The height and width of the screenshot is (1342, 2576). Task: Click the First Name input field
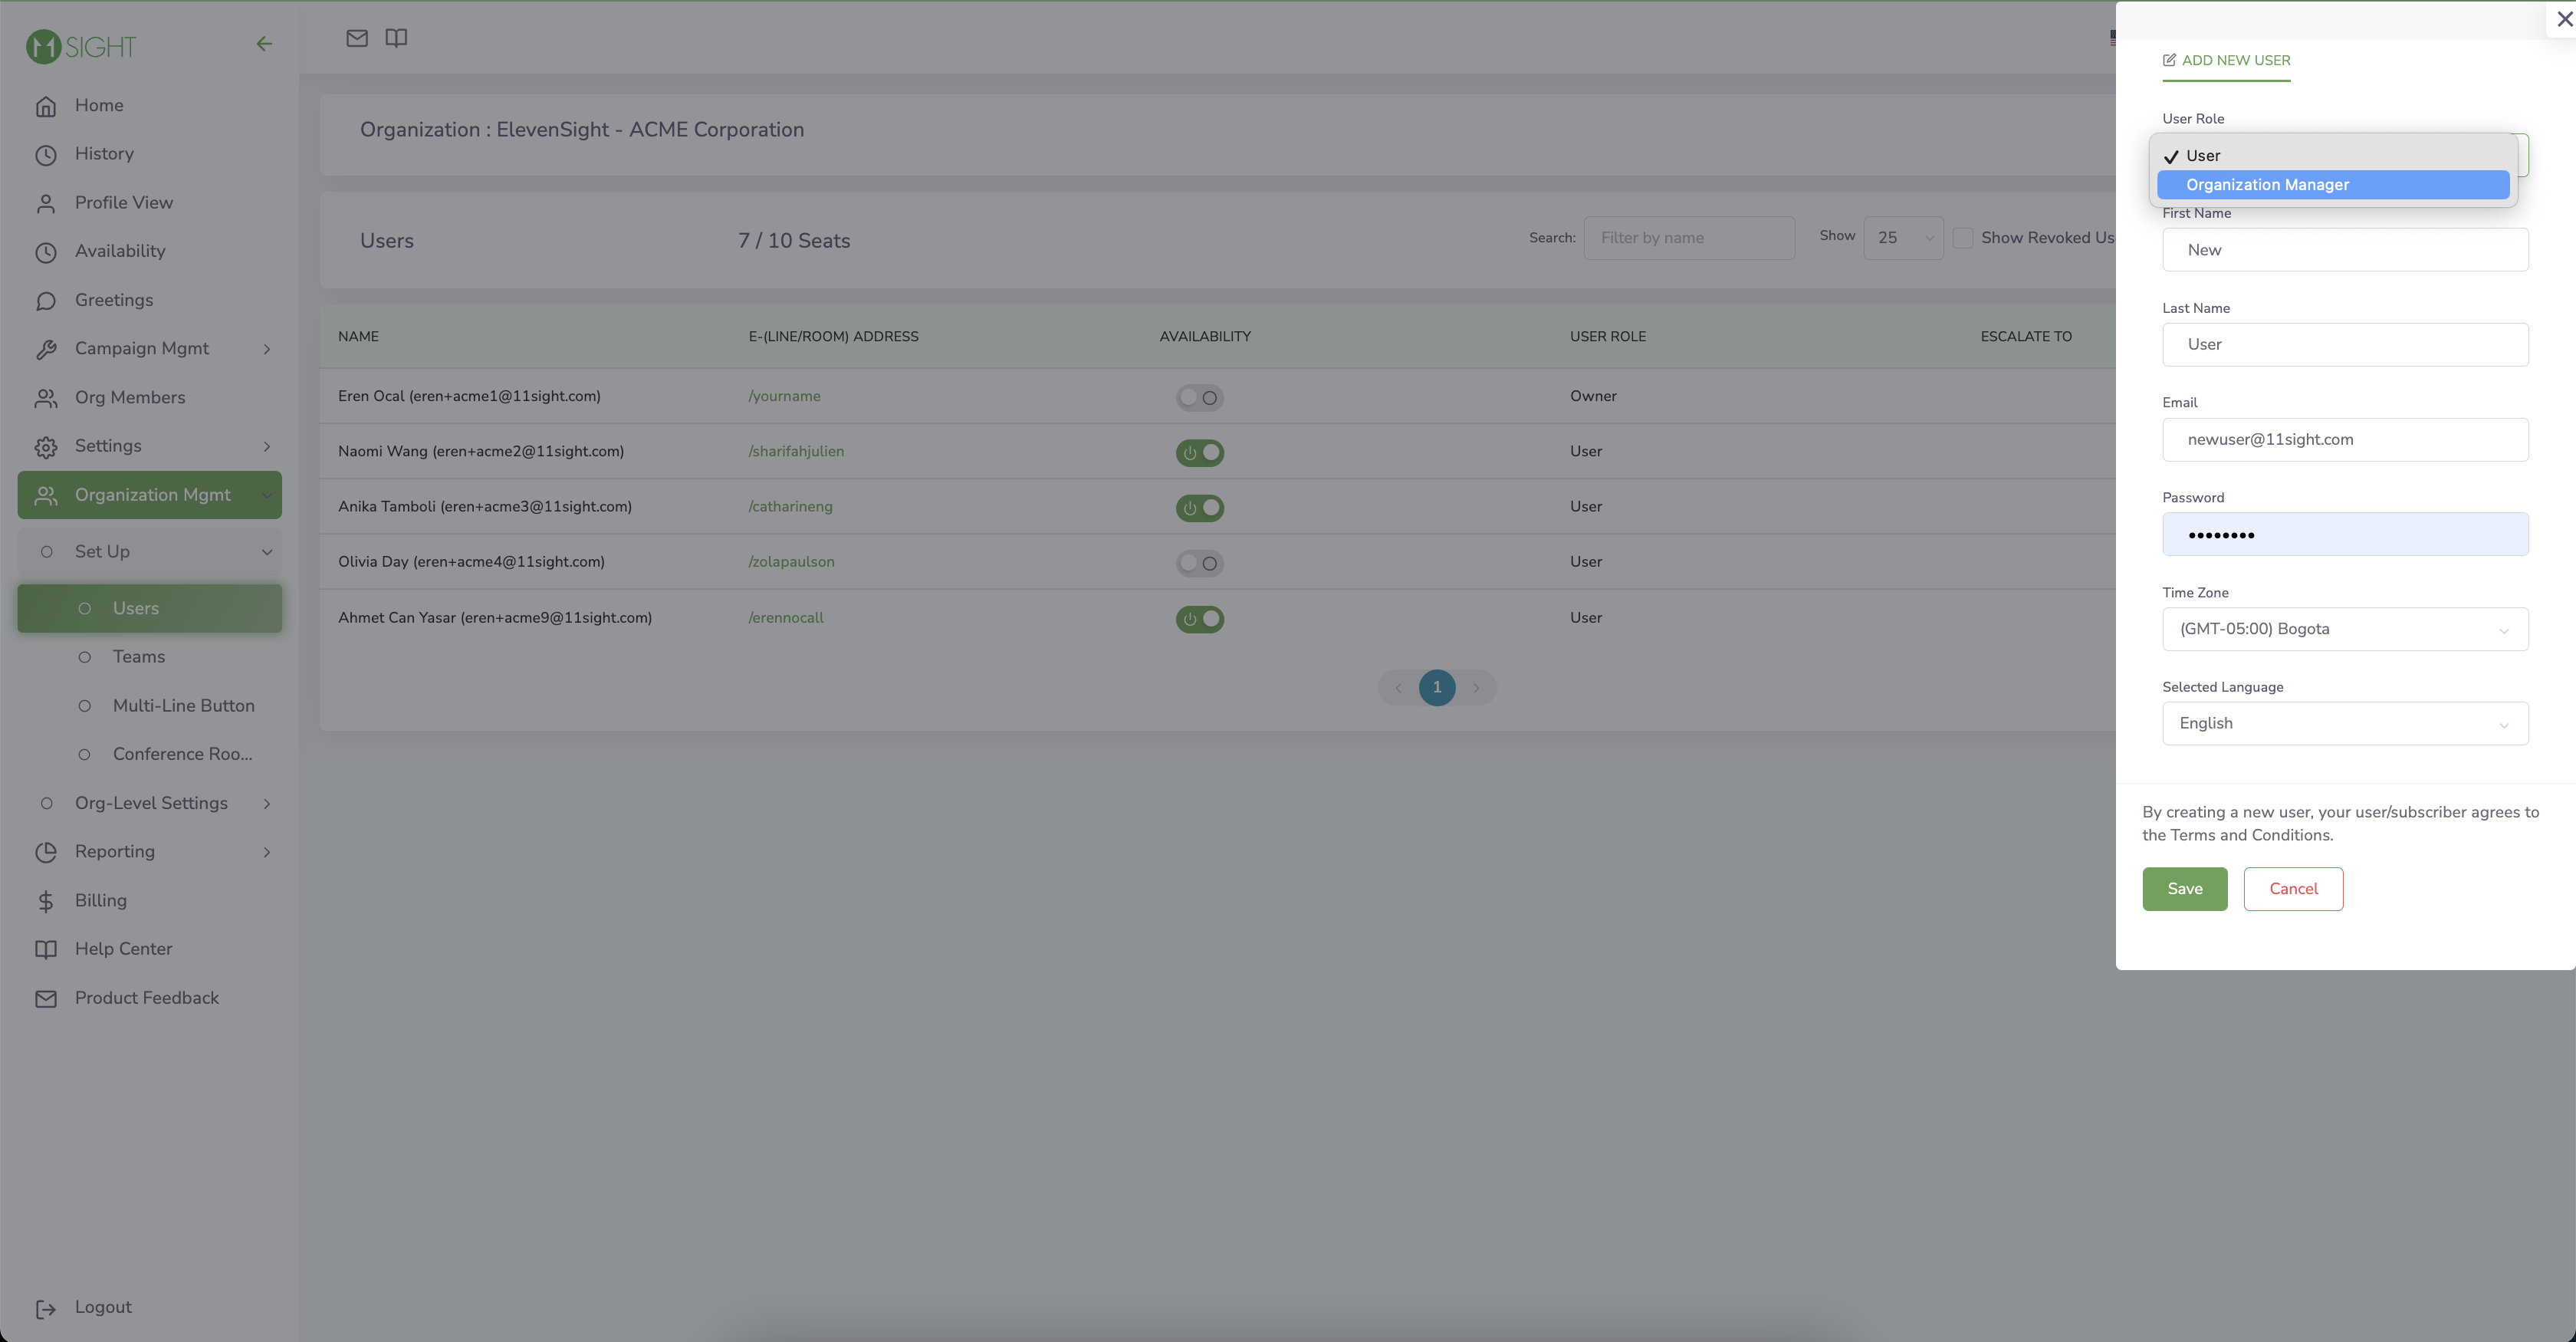(2344, 250)
